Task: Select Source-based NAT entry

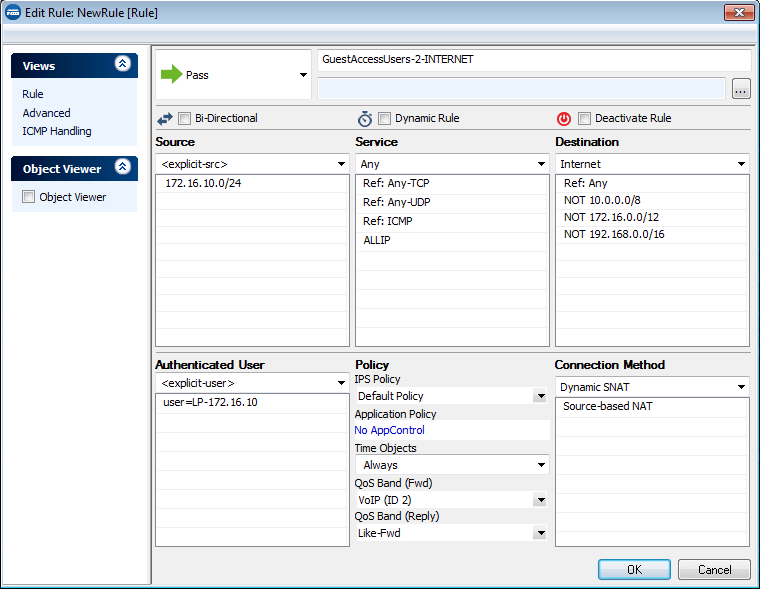Action: pyautogui.click(x=651, y=406)
